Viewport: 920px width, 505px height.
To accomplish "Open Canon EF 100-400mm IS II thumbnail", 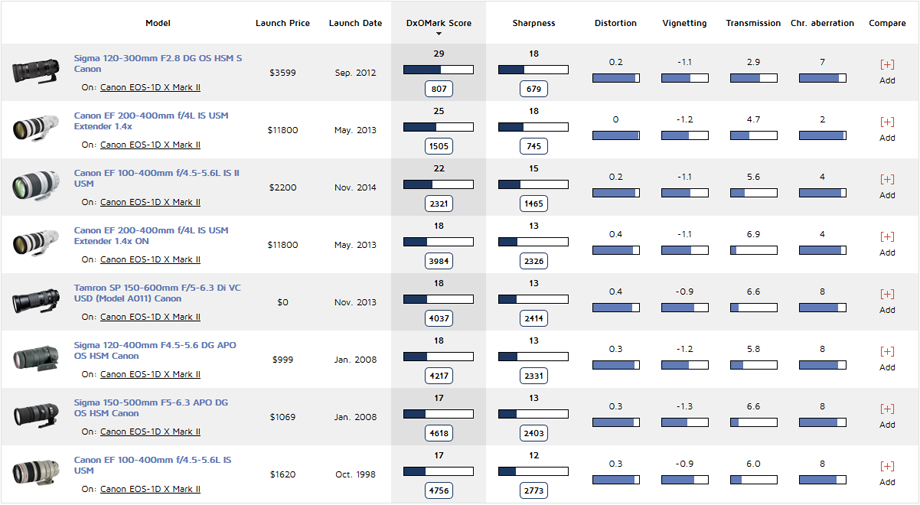I will pyautogui.click(x=36, y=187).
